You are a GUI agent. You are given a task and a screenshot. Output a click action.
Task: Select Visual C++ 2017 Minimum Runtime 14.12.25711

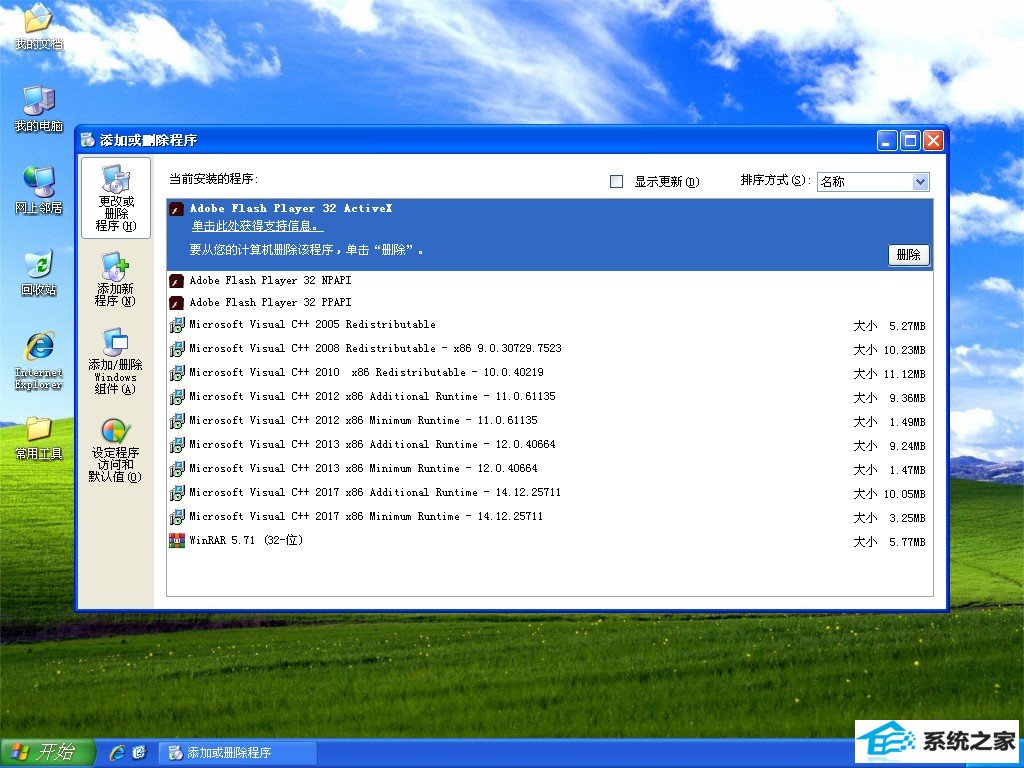pos(549,517)
